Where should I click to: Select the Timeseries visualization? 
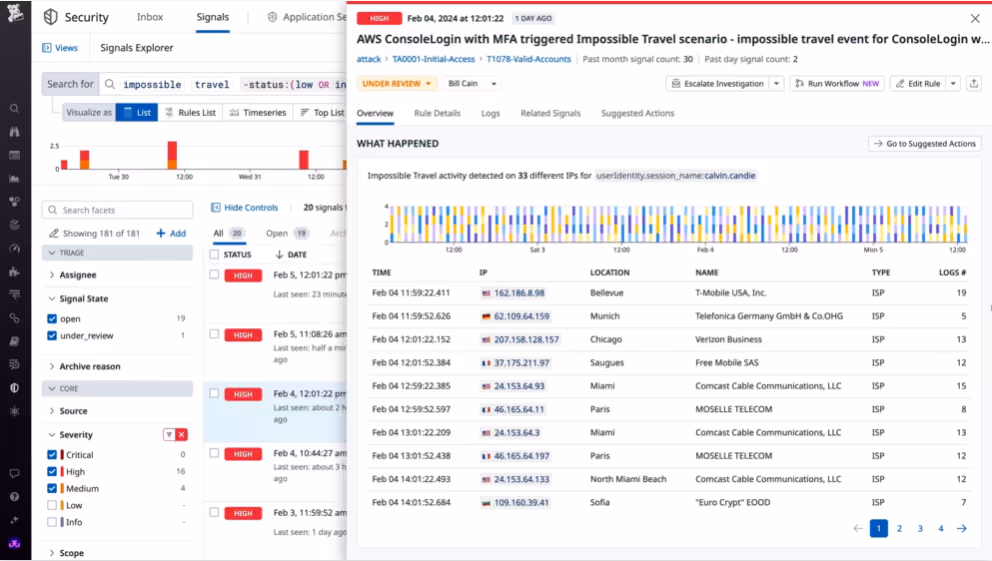[257, 113]
